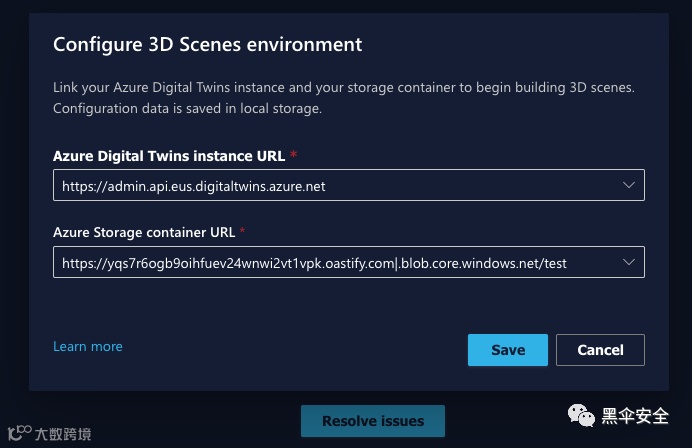This screenshot has width=692, height=448.
Task: Select the 黑伞安全 watermark text
Action: 635,414
